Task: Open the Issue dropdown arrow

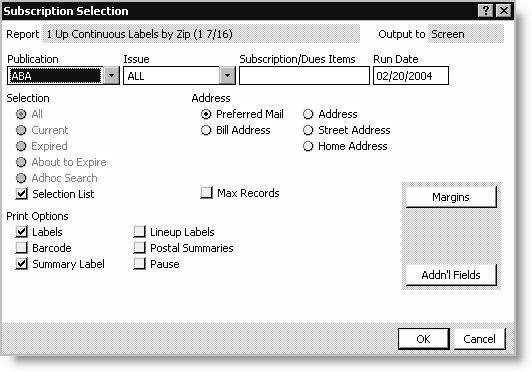Action: click(227, 75)
